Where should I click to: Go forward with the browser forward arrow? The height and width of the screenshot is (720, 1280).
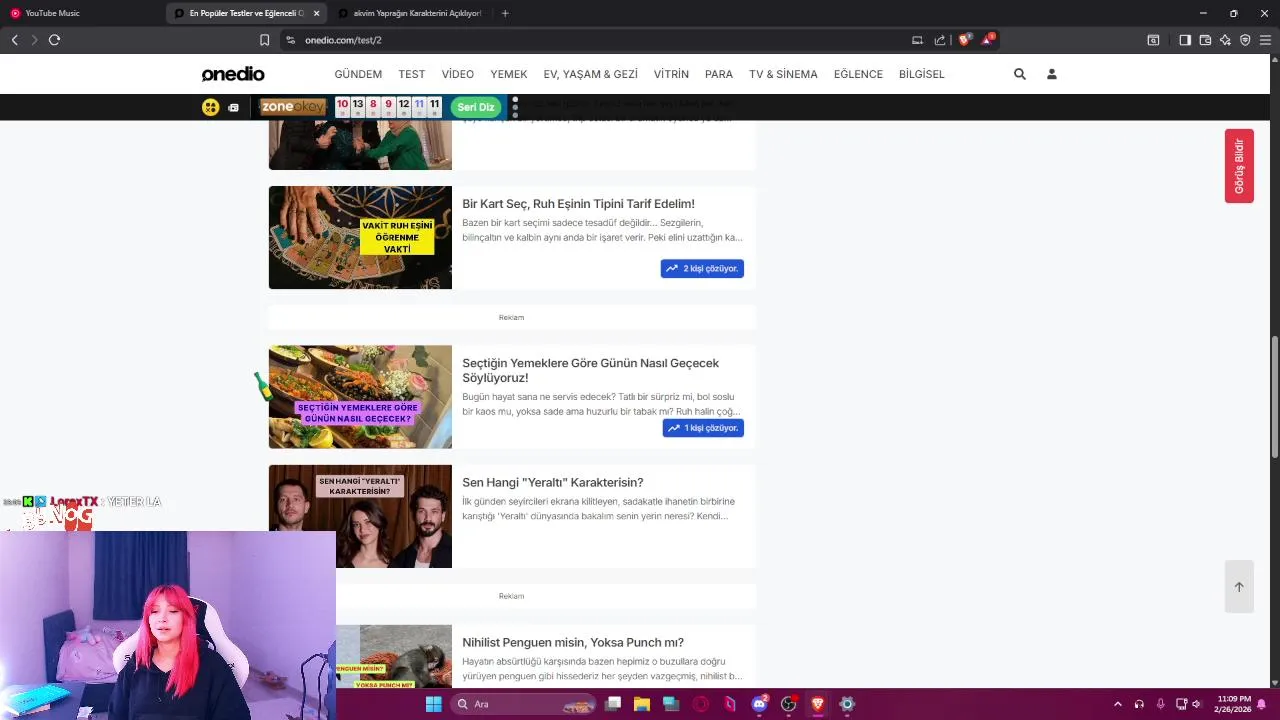[x=34, y=40]
